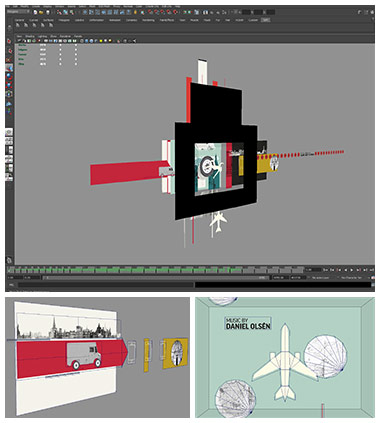Select the Scale tool in the toolbox
The image size is (380, 423).
coord(9,85)
